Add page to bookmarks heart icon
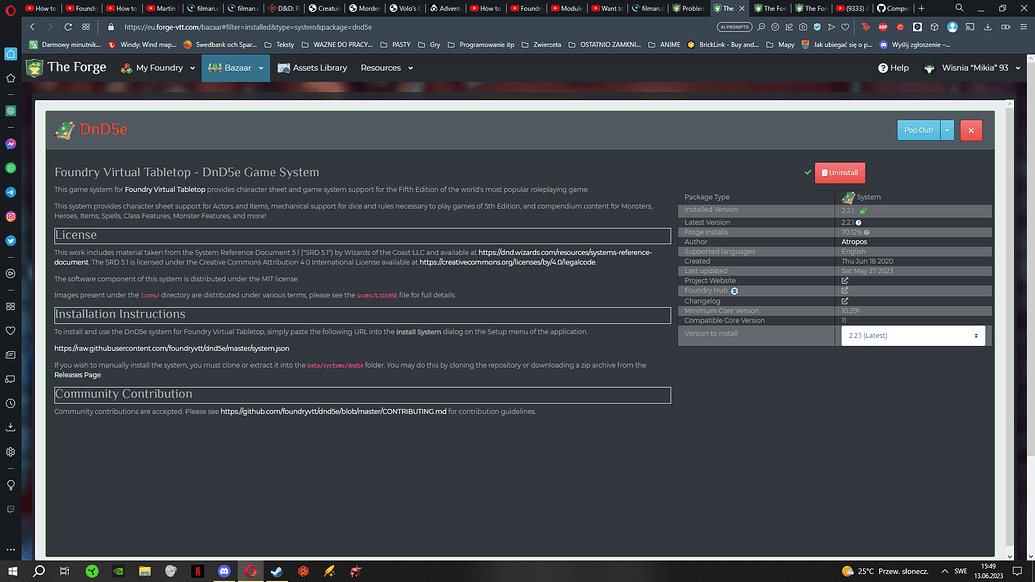This screenshot has height=582, width=1035. [x=845, y=27]
